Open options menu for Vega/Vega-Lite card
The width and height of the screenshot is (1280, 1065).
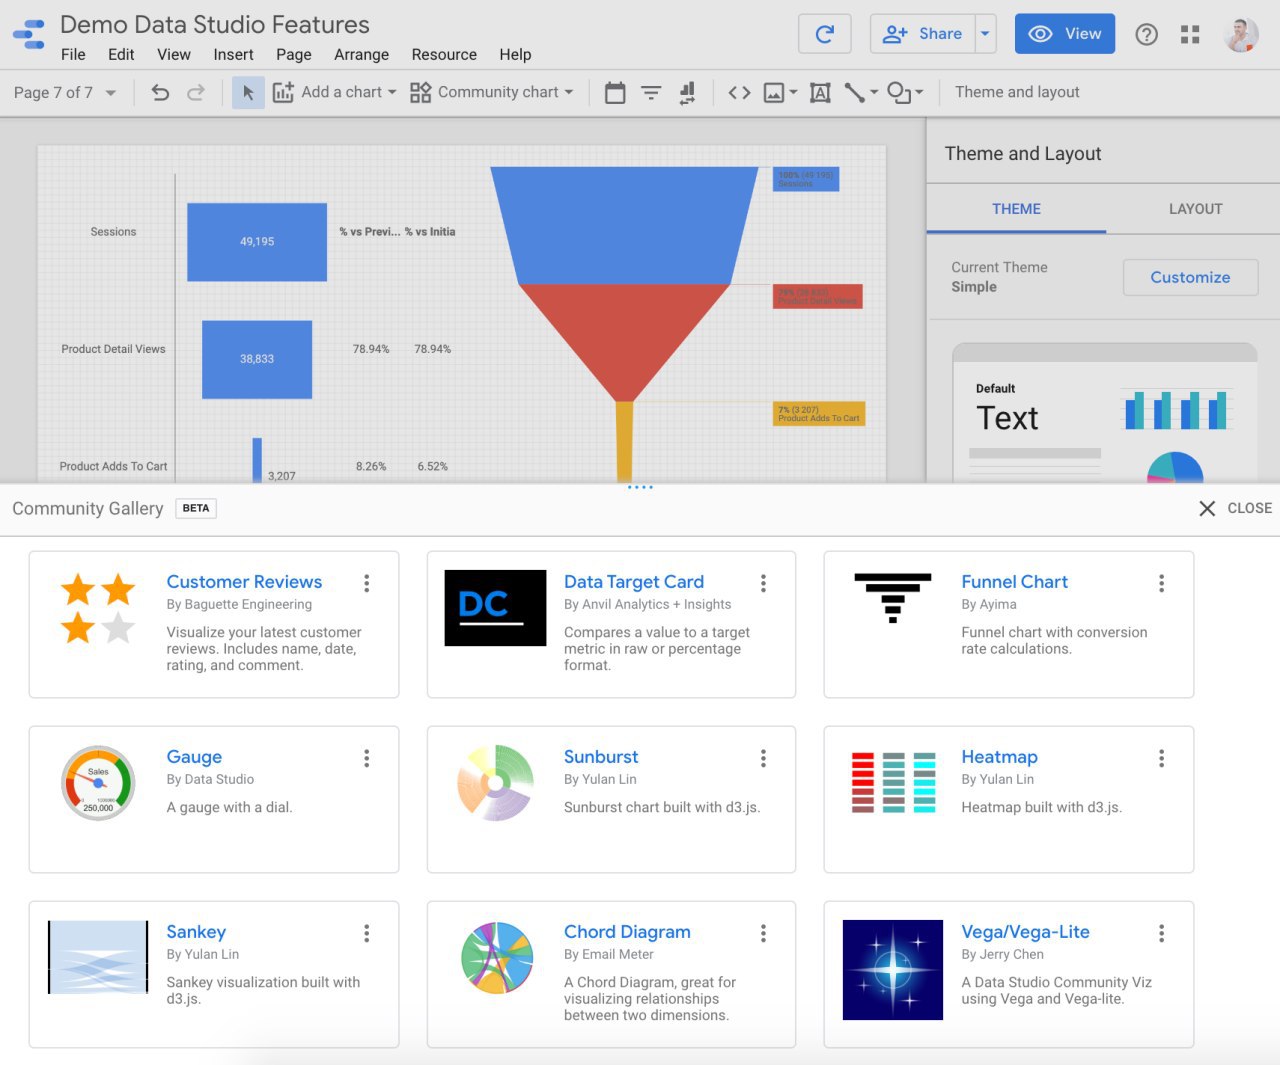(x=1161, y=933)
